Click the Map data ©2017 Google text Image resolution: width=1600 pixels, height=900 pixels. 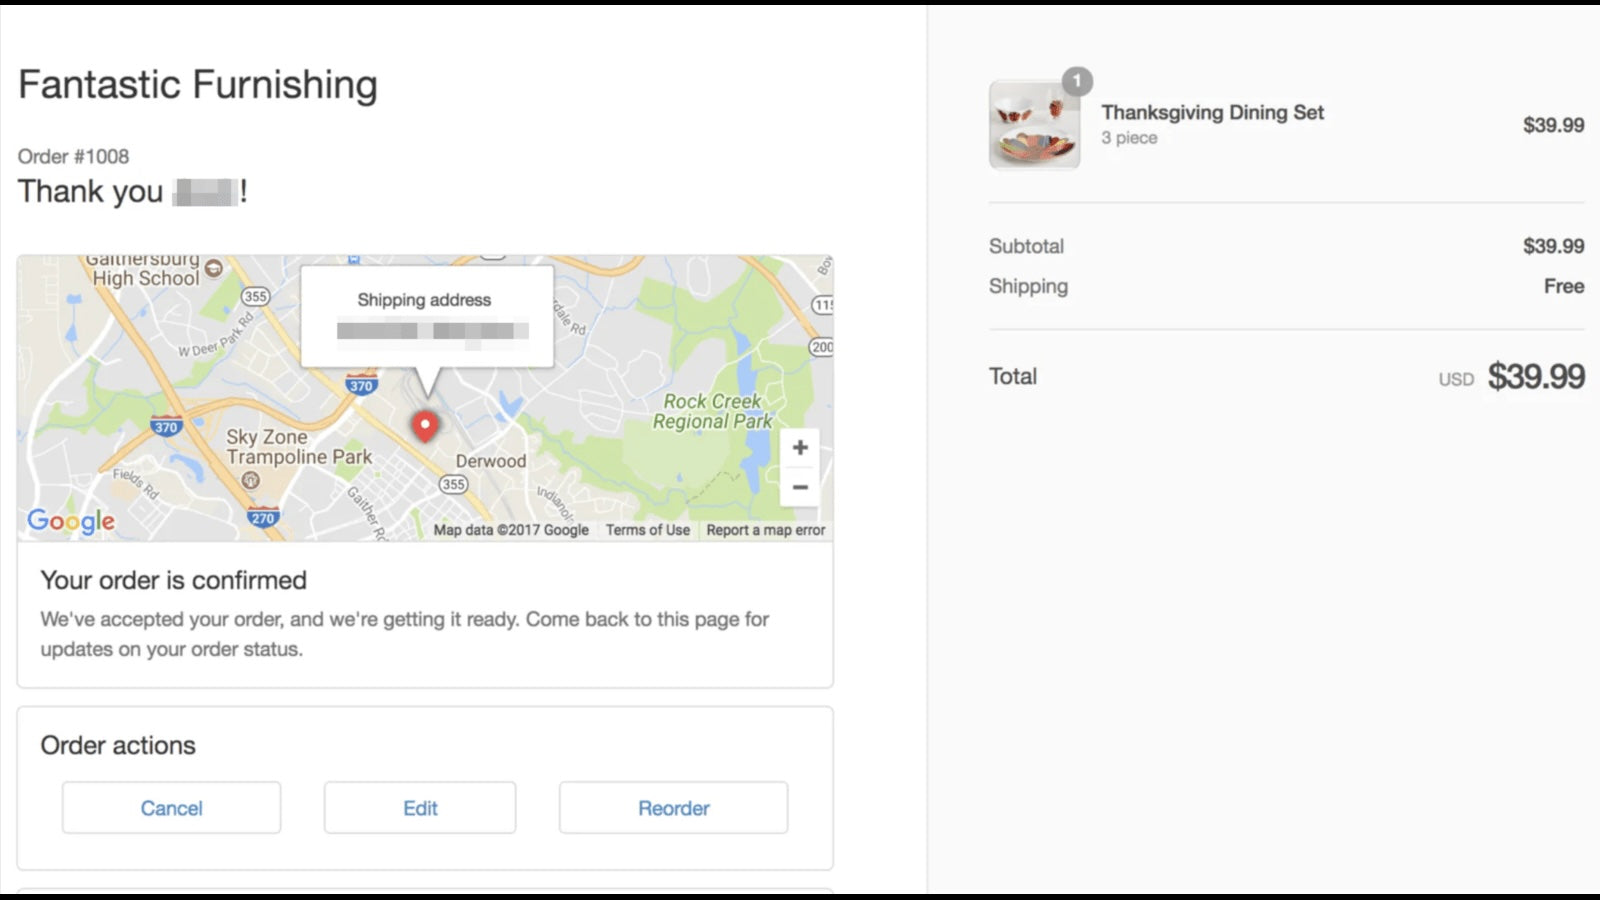[511, 530]
